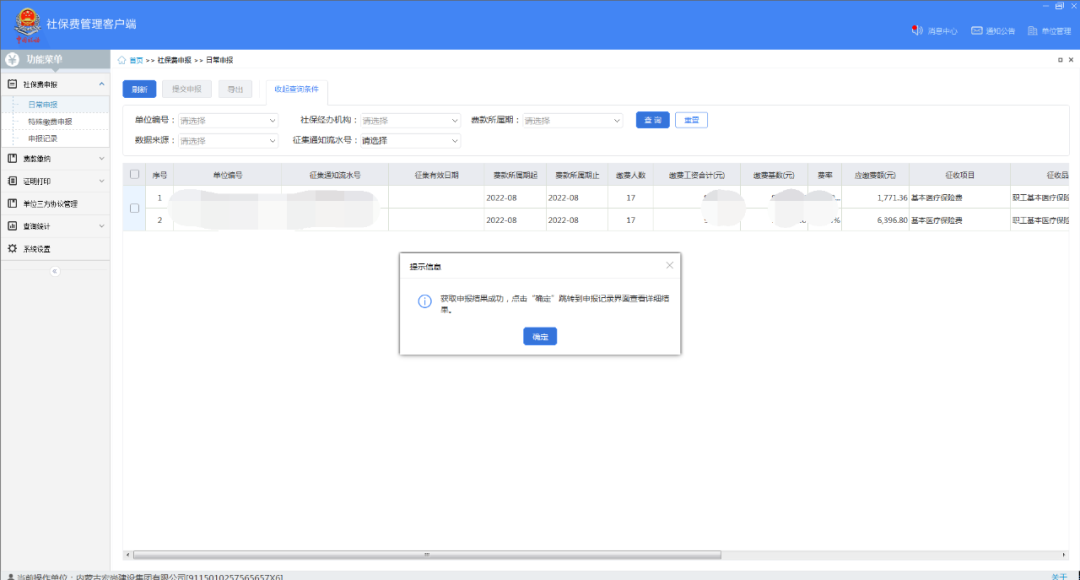Open the 单位编号 dropdown
Viewport: 1080px width, 580px height.
click(x=228, y=121)
